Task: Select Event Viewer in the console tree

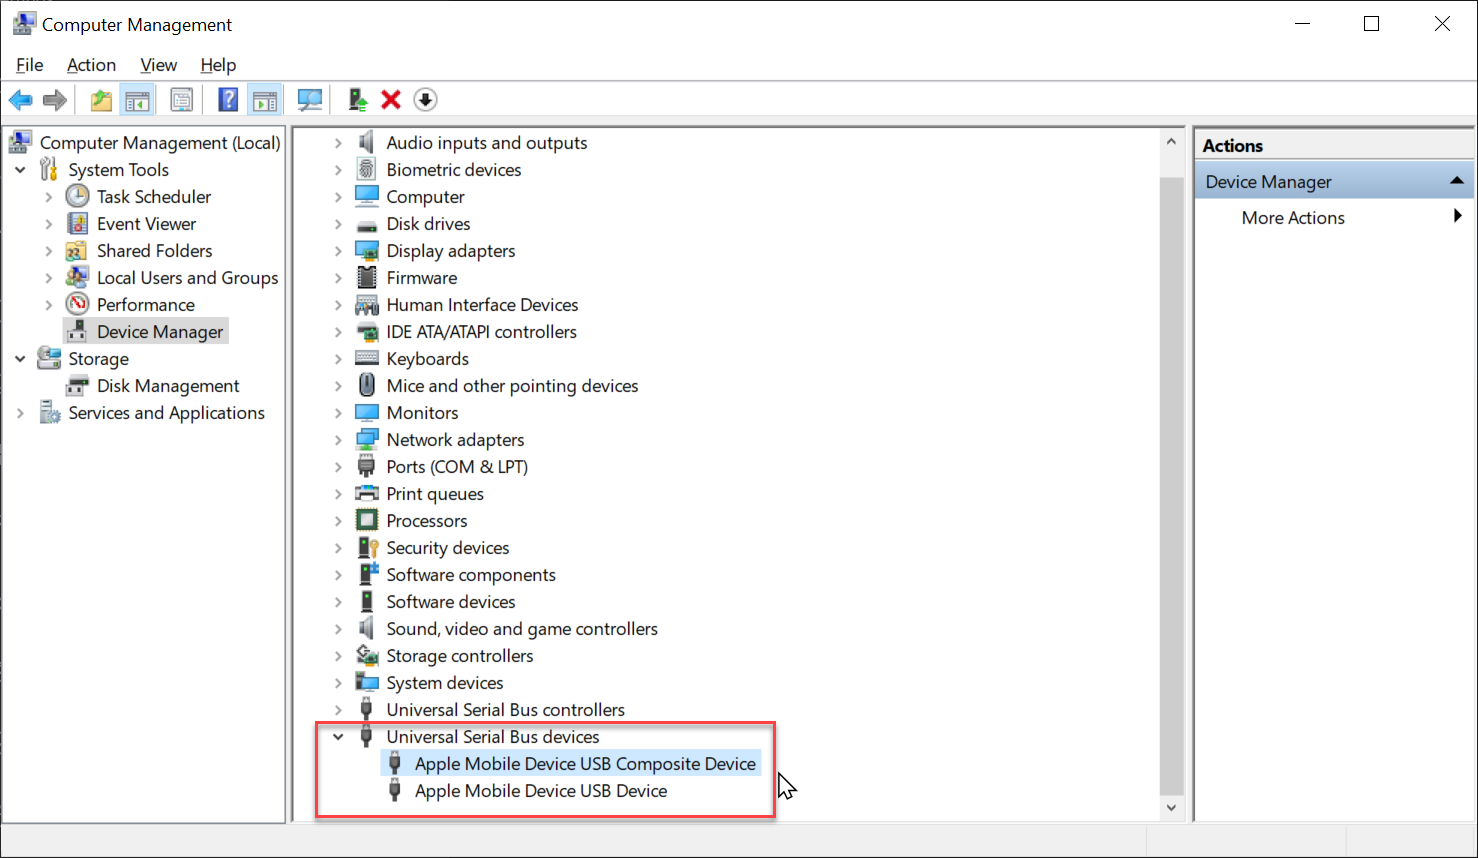Action: point(146,224)
